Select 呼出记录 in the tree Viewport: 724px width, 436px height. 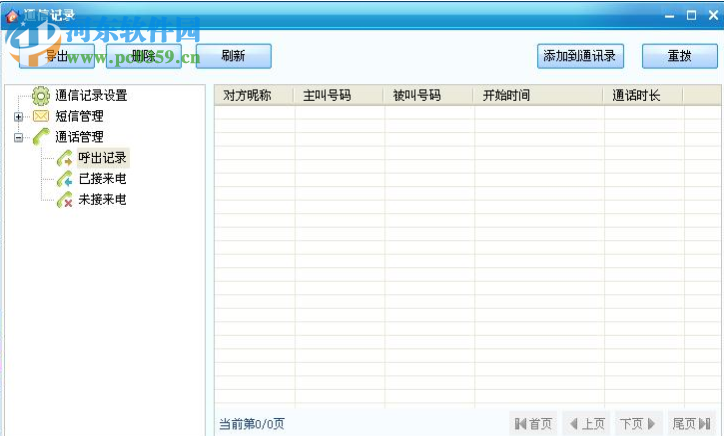[103, 158]
